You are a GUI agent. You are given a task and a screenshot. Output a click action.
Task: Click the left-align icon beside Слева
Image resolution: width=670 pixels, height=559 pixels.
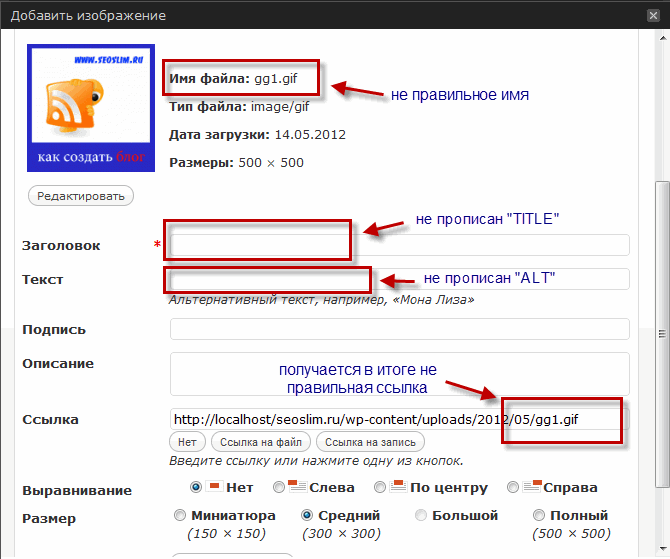(x=297, y=486)
